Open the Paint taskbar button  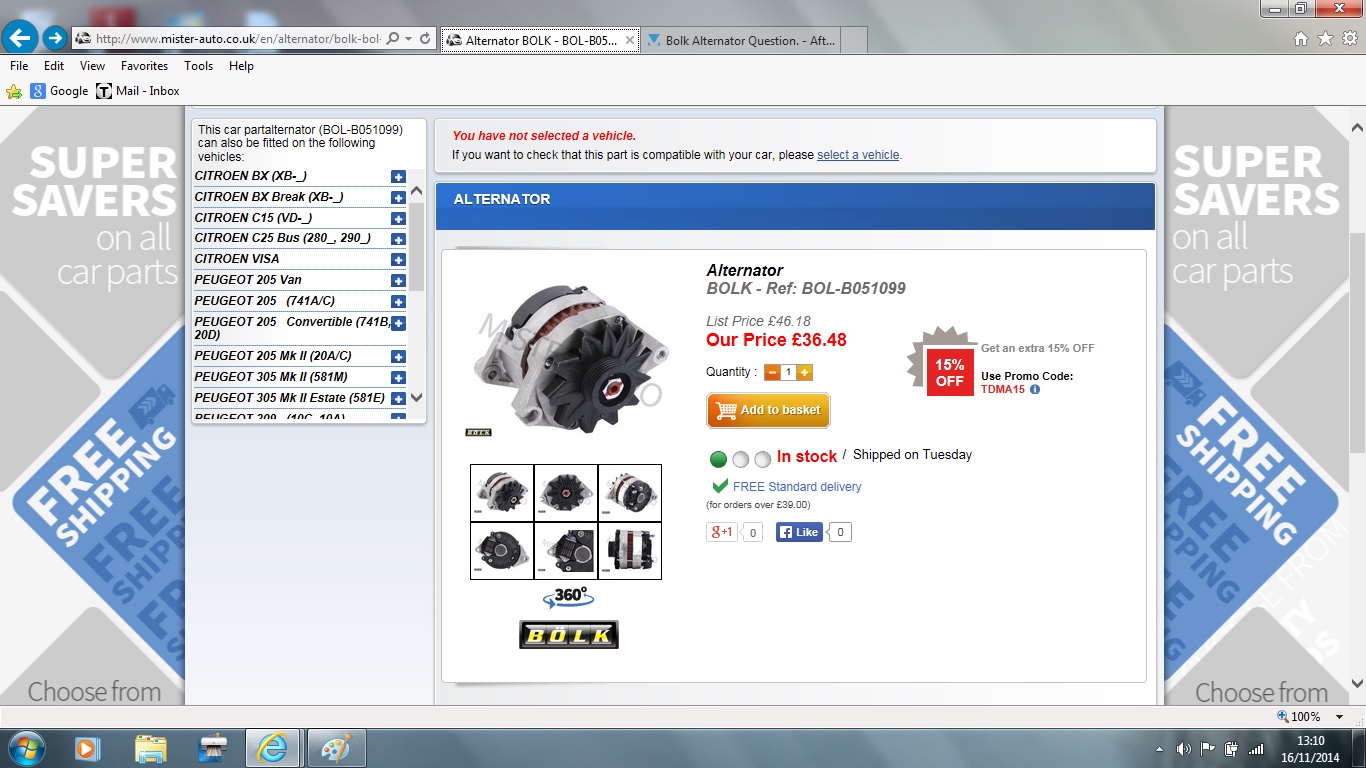(x=336, y=748)
